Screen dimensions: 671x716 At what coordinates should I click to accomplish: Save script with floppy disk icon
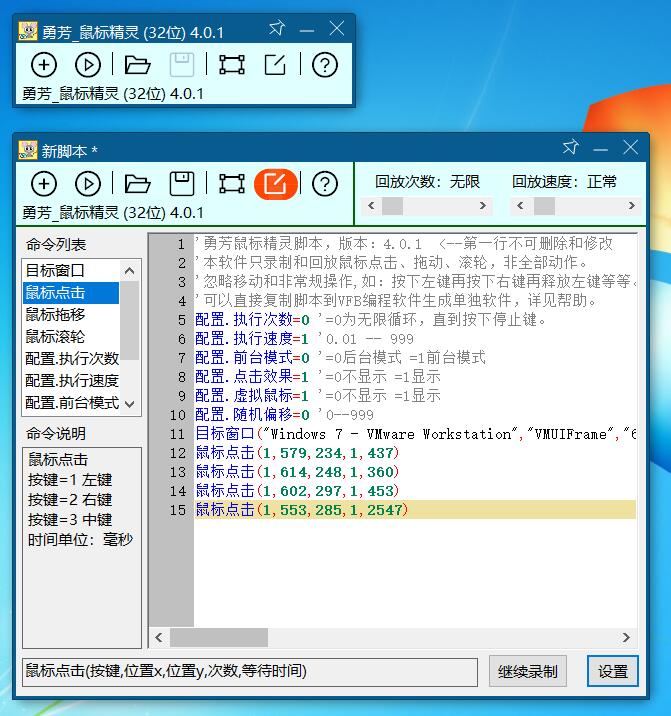[x=182, y=184]
